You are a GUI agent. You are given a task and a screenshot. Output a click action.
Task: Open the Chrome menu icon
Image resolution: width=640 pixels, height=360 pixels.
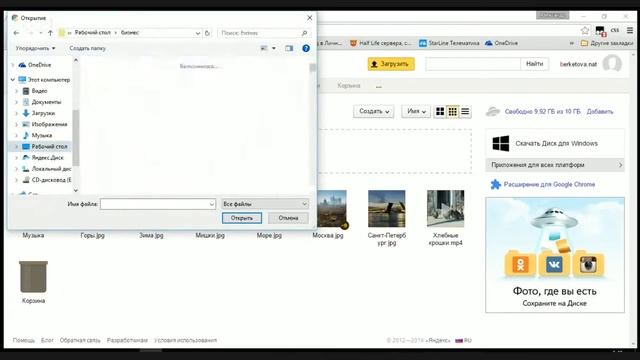click(630, 30)
